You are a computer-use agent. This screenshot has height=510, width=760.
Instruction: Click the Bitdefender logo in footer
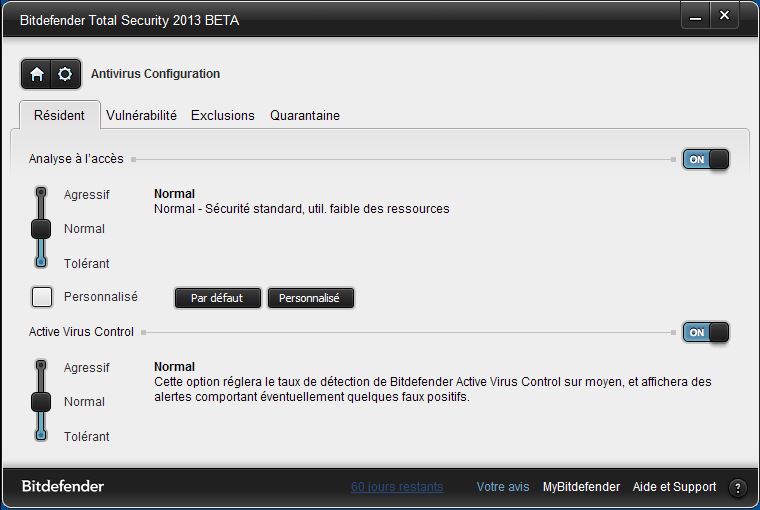tap(63, 486)
